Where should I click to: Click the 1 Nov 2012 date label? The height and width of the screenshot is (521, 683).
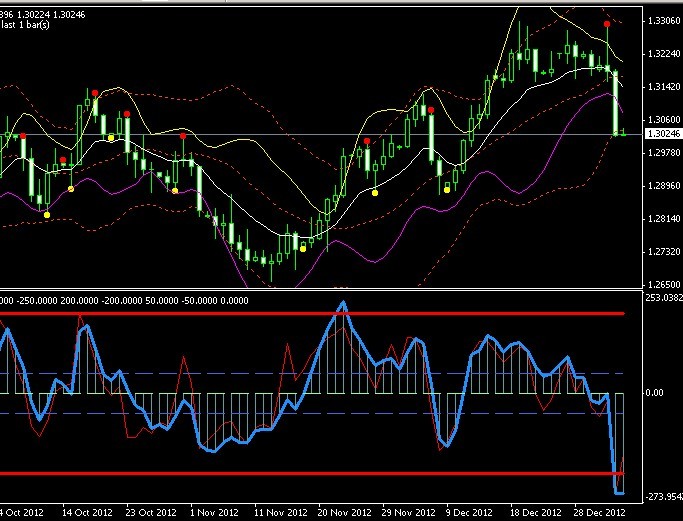217,511
